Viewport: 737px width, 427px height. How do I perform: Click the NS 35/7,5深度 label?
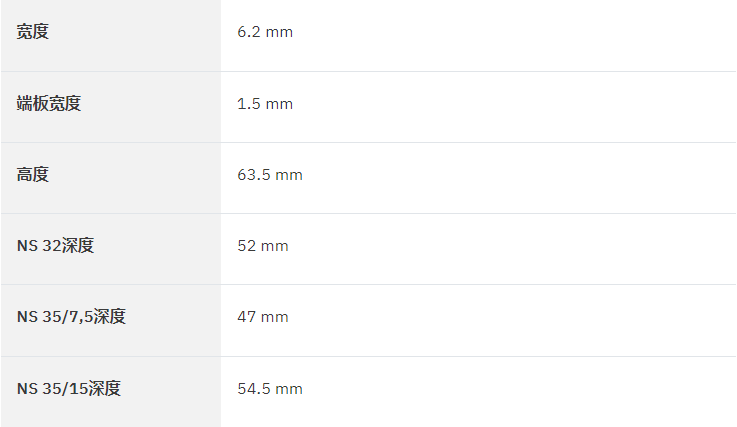pyautogui.click(x=71, y=316)
